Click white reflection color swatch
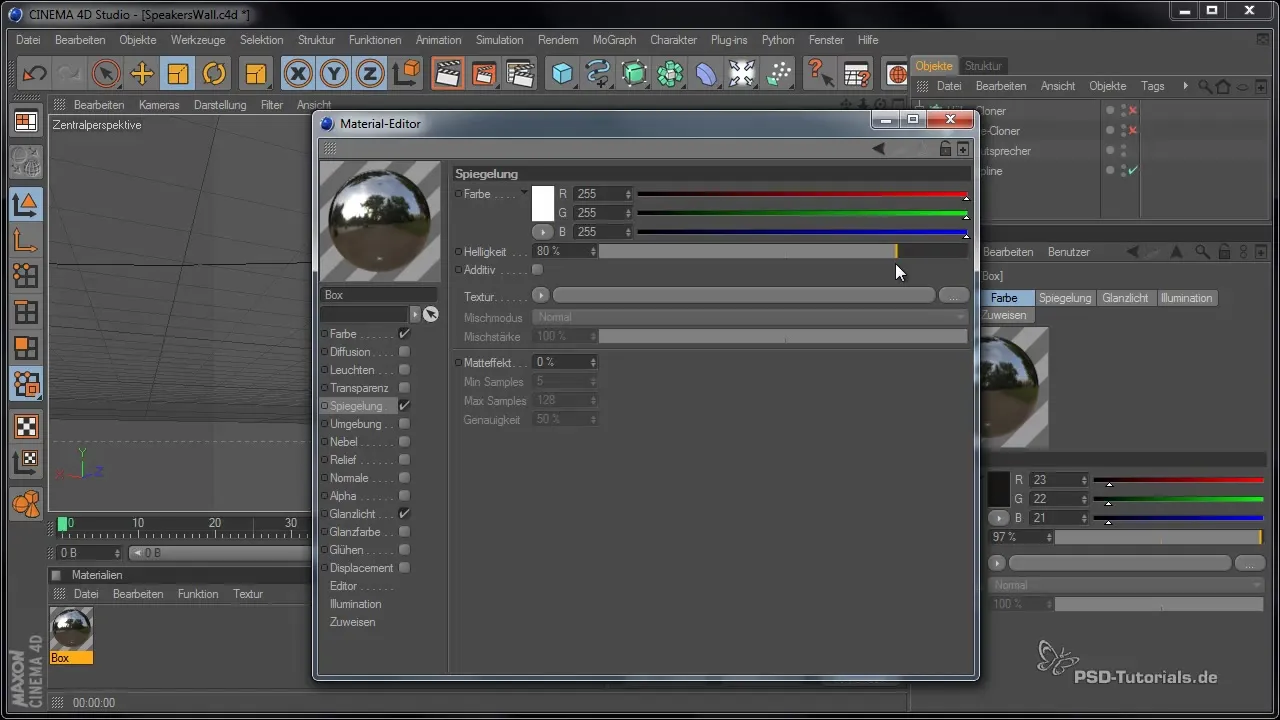This screenshot has height=720, width=1280. [543, 204]
